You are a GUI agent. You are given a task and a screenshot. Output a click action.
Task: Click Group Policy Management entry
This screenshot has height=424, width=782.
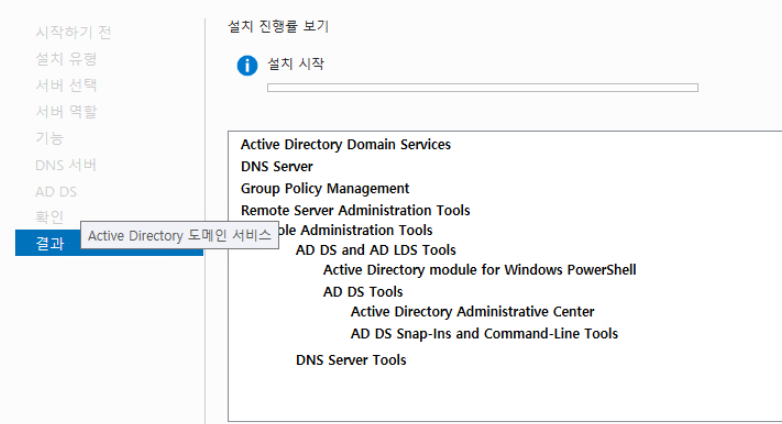pyautogui.click(x=325, y=188)
